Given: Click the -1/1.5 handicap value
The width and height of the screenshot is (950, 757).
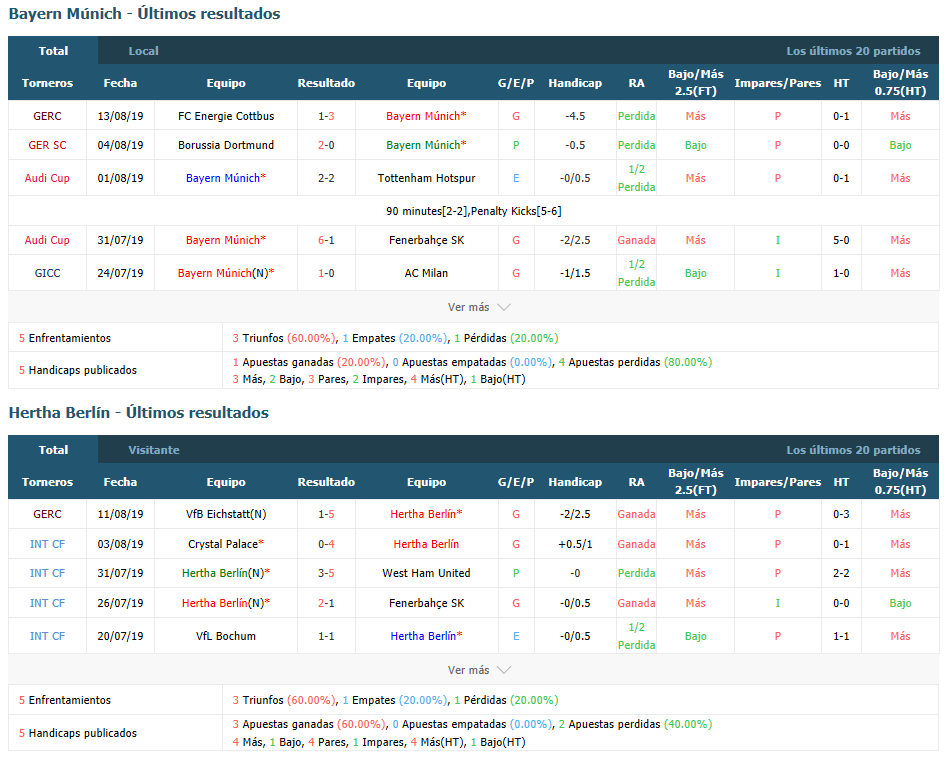Looking at the screenshot, I should tap(575, 273).
